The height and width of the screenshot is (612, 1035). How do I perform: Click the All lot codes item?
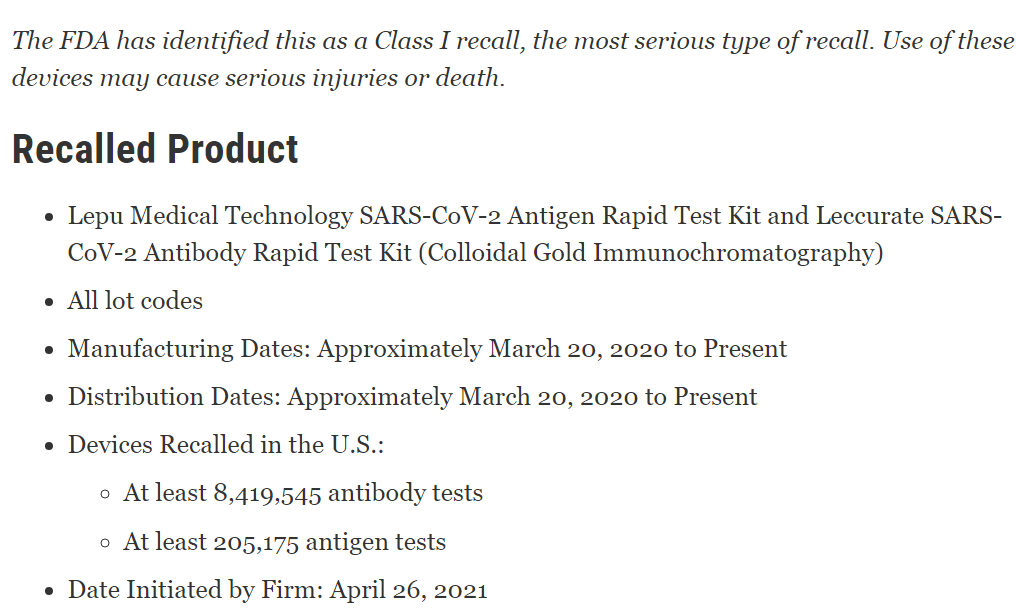click(x=135, y=301)
